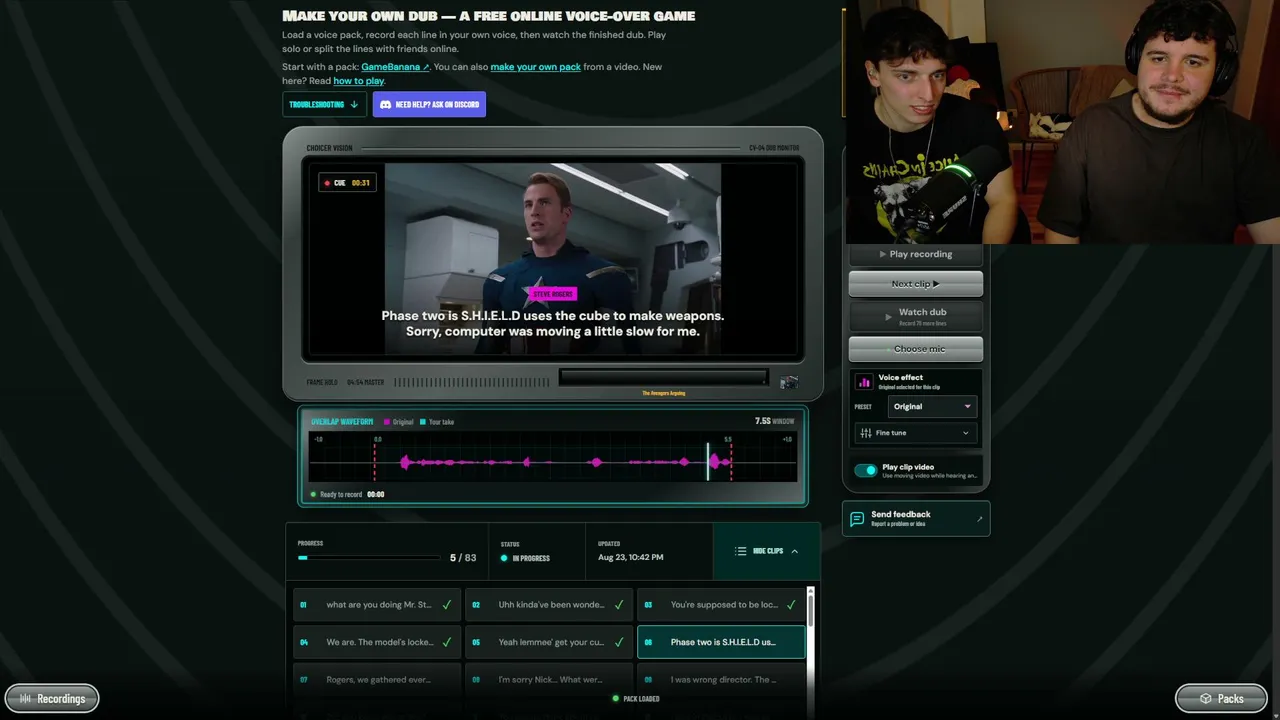
Task: Click the green checkmark on clip 02
Action: [x=619, y=605]
